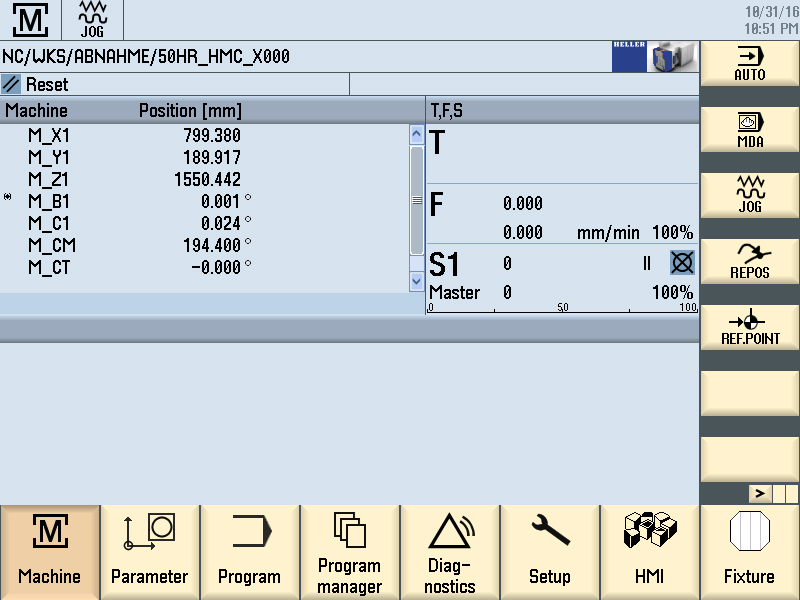The image size is (800, 600).
Task: Open the Program operating area
Action: pos(250,552)
